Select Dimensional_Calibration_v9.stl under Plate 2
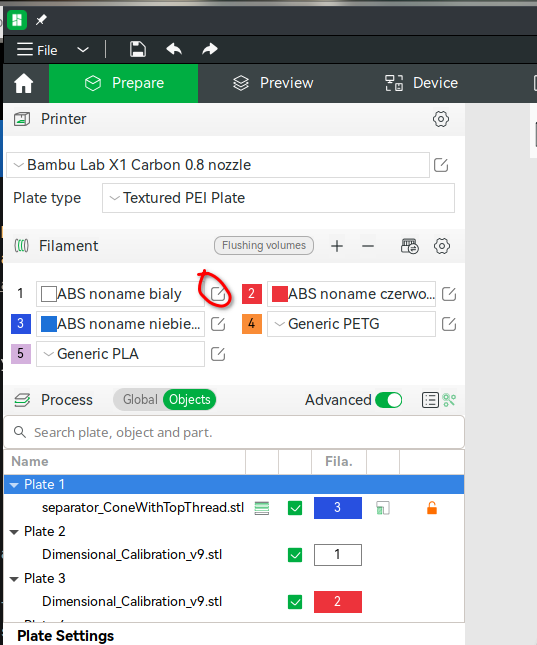This screenshot has height=645, width=537. (x=132, y=555)
